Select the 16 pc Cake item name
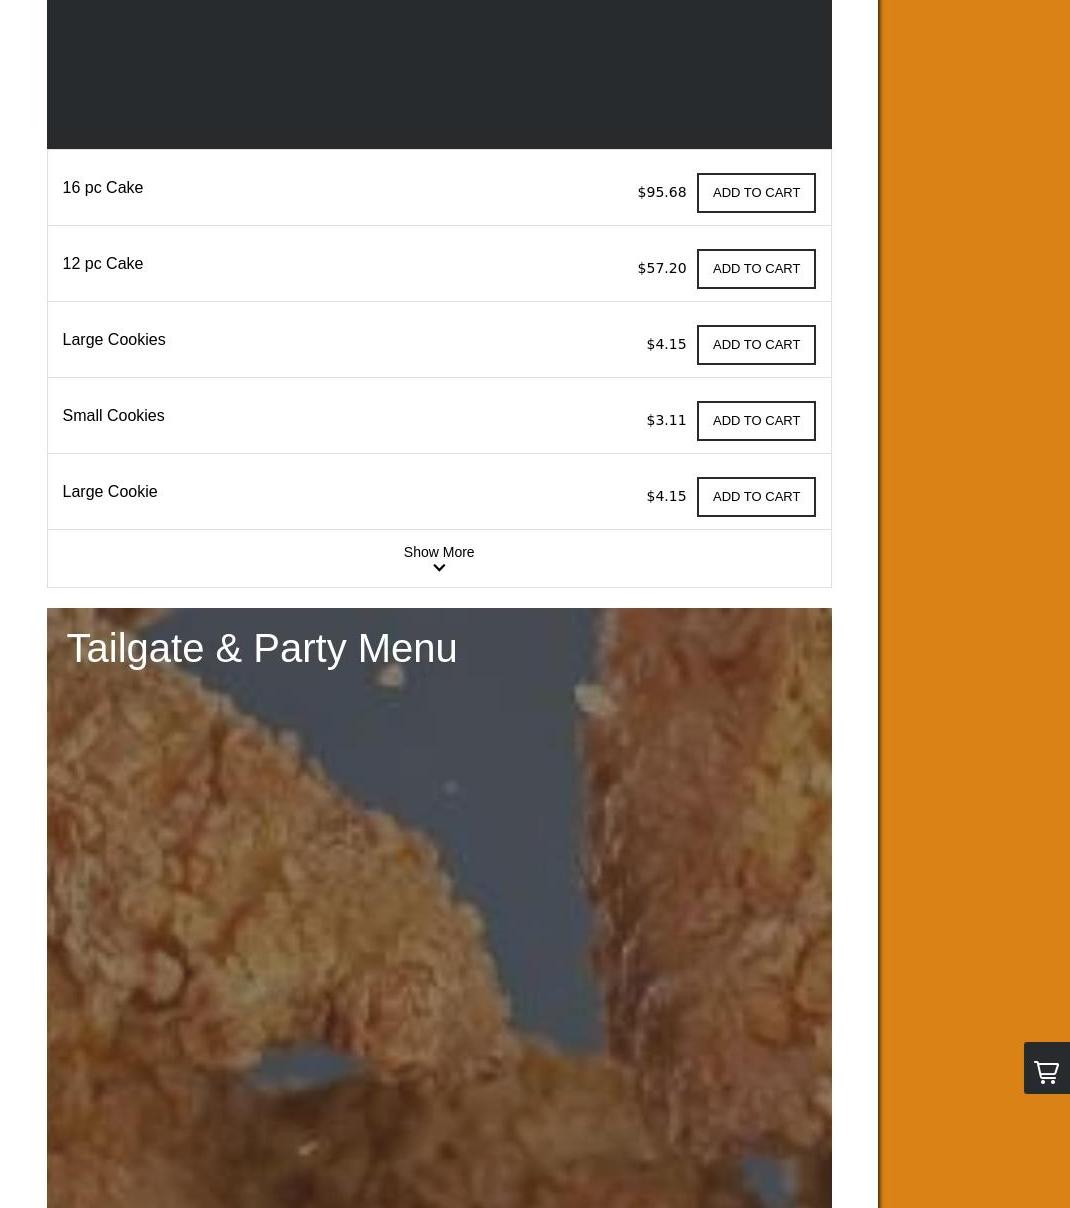 click(x=102, y=187)
